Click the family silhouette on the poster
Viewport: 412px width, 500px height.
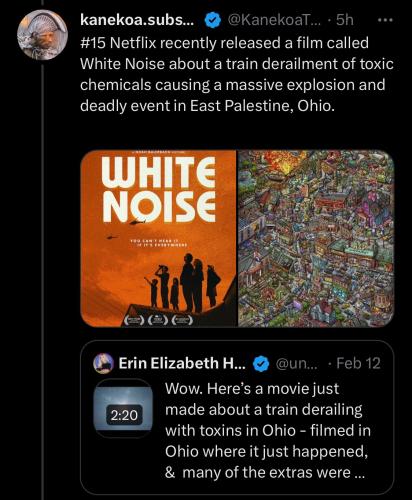click(183, 283)
